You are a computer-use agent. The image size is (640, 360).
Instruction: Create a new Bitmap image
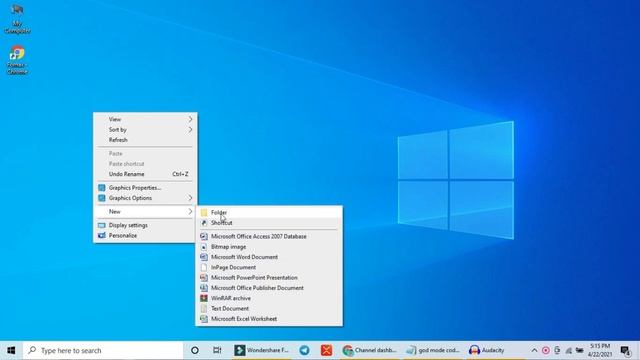pos(269,247)
